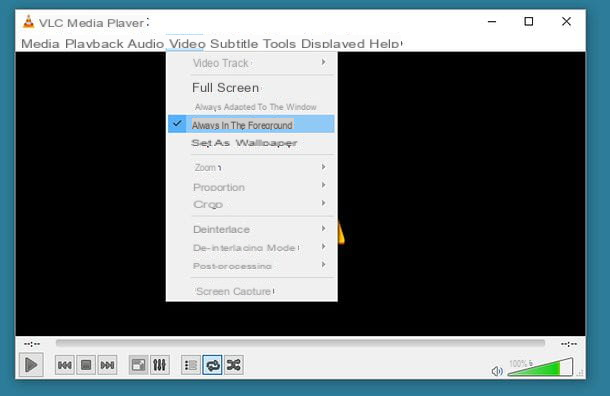Skip to previous track button
The height and width of the screenshot is (396, 610).
tap(65, 365)
